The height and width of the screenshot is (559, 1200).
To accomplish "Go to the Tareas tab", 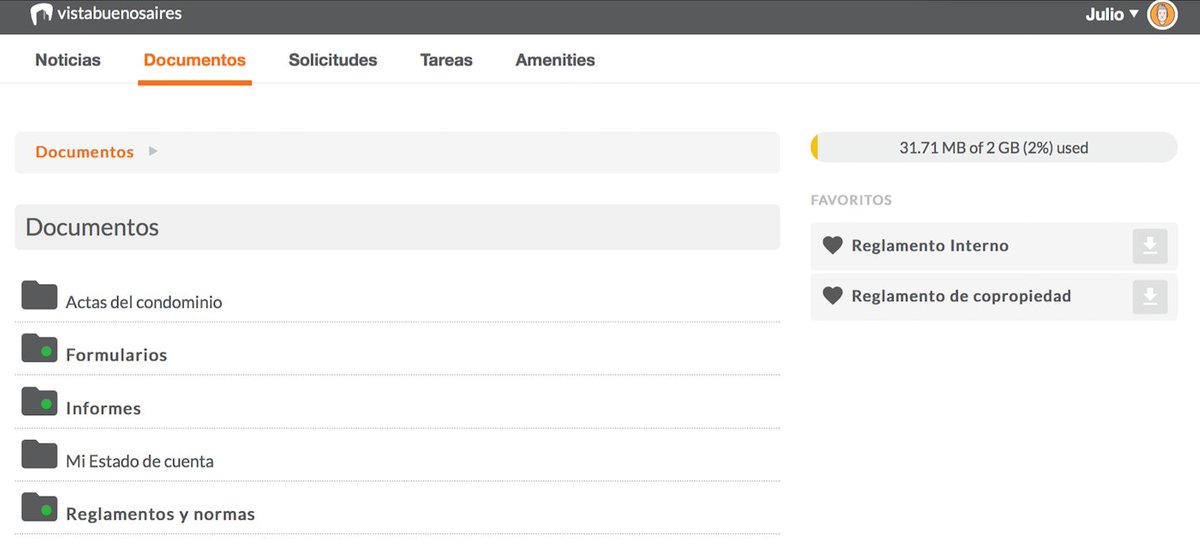I will tap(446, 60).
